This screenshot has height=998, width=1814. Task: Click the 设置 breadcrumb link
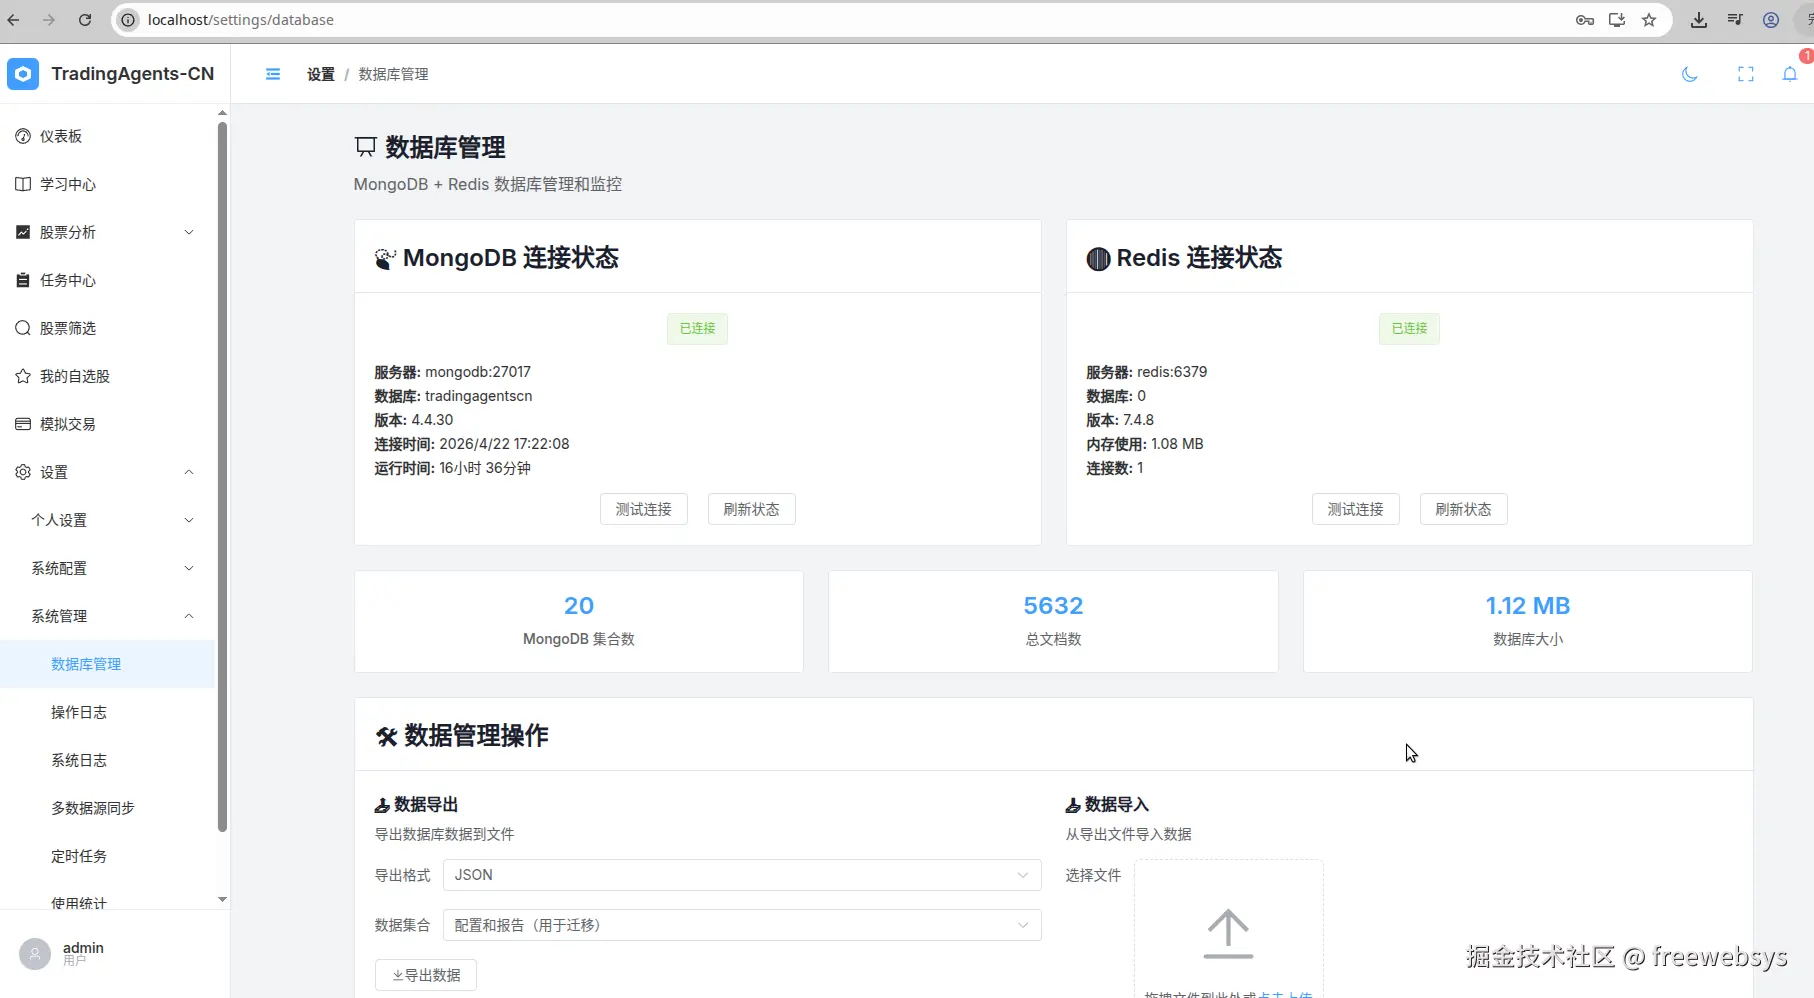321,74
